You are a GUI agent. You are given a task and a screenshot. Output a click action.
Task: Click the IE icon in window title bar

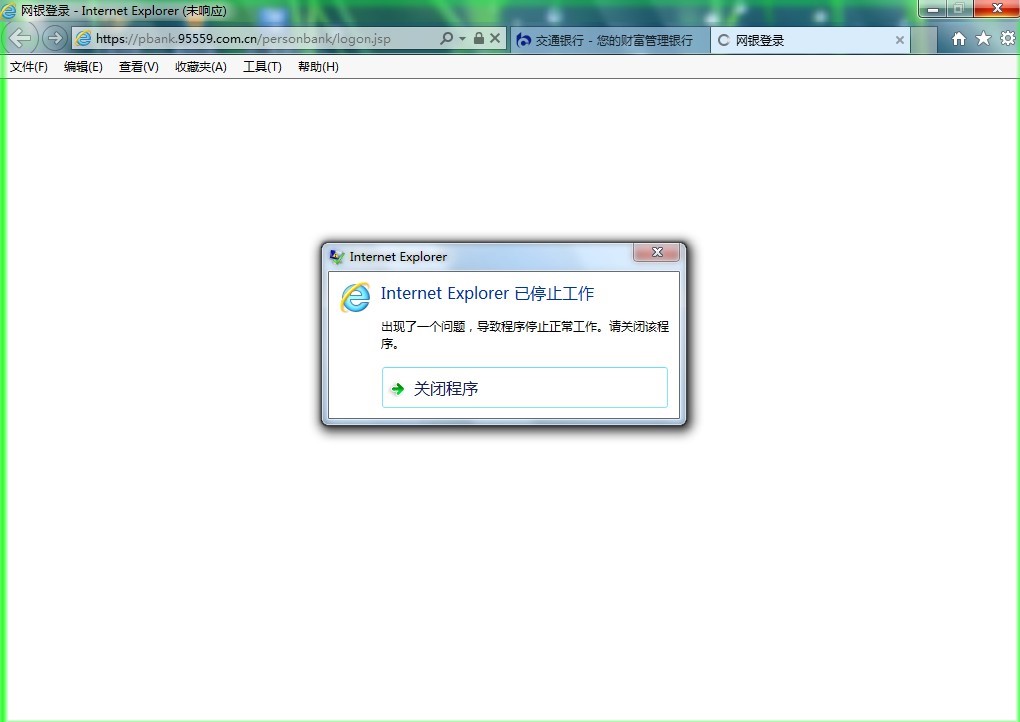[9, 10]
